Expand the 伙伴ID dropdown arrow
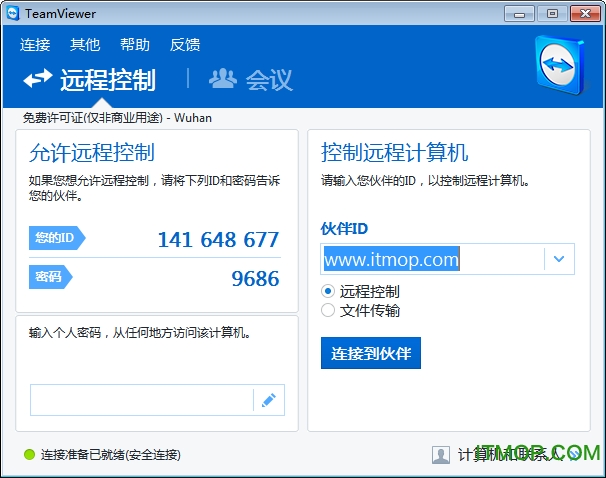Viewport: 606px width, 478px height. tap(559, 260)
